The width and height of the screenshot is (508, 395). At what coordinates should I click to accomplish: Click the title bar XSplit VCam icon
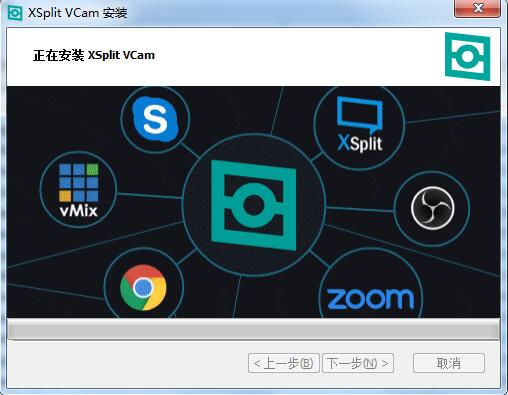click(x=15, y=13)
